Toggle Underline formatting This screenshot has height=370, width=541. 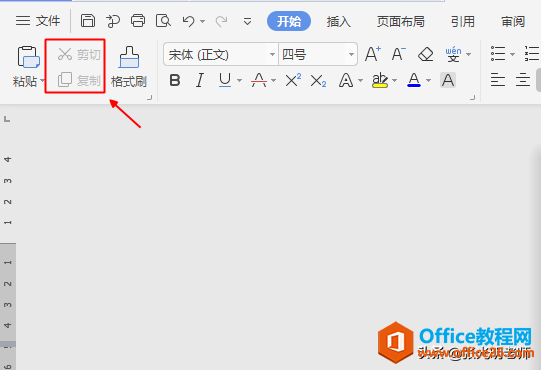pyautogui.click(x=225, y=80)
